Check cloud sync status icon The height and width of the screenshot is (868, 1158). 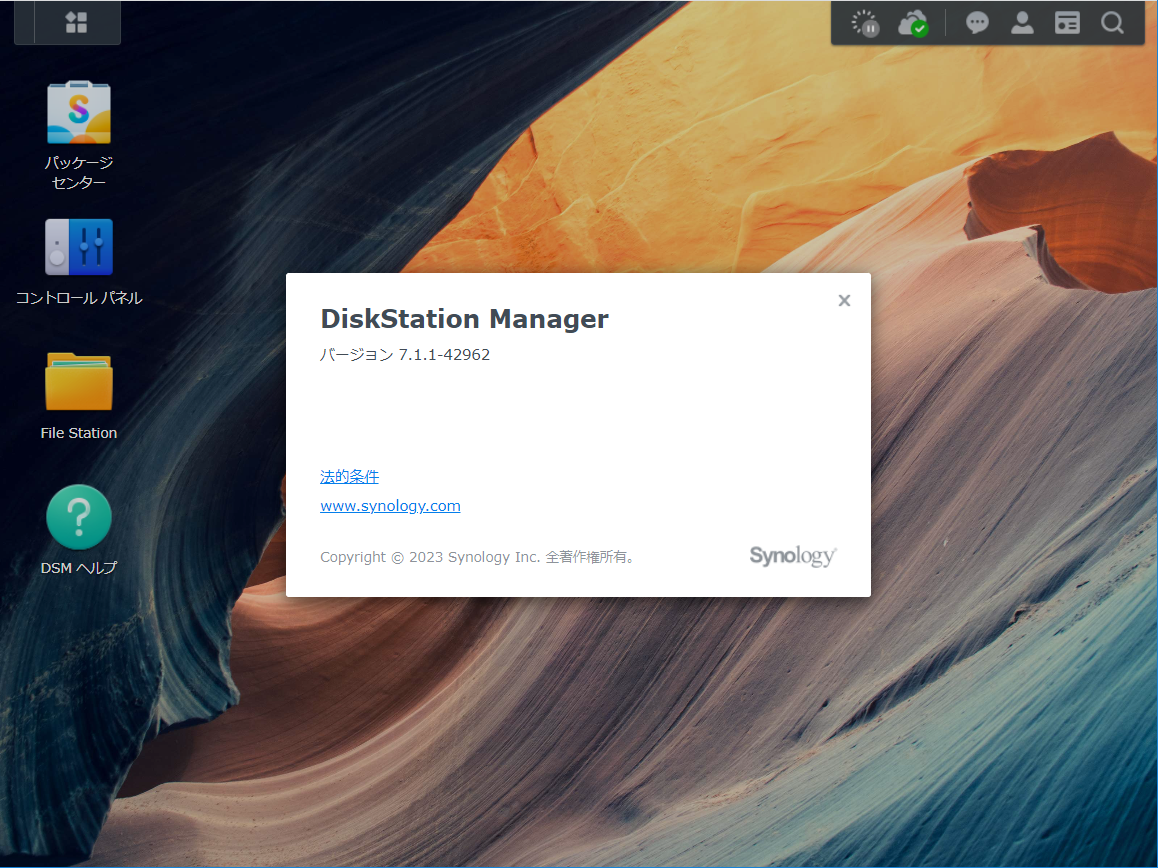[913, 24]
